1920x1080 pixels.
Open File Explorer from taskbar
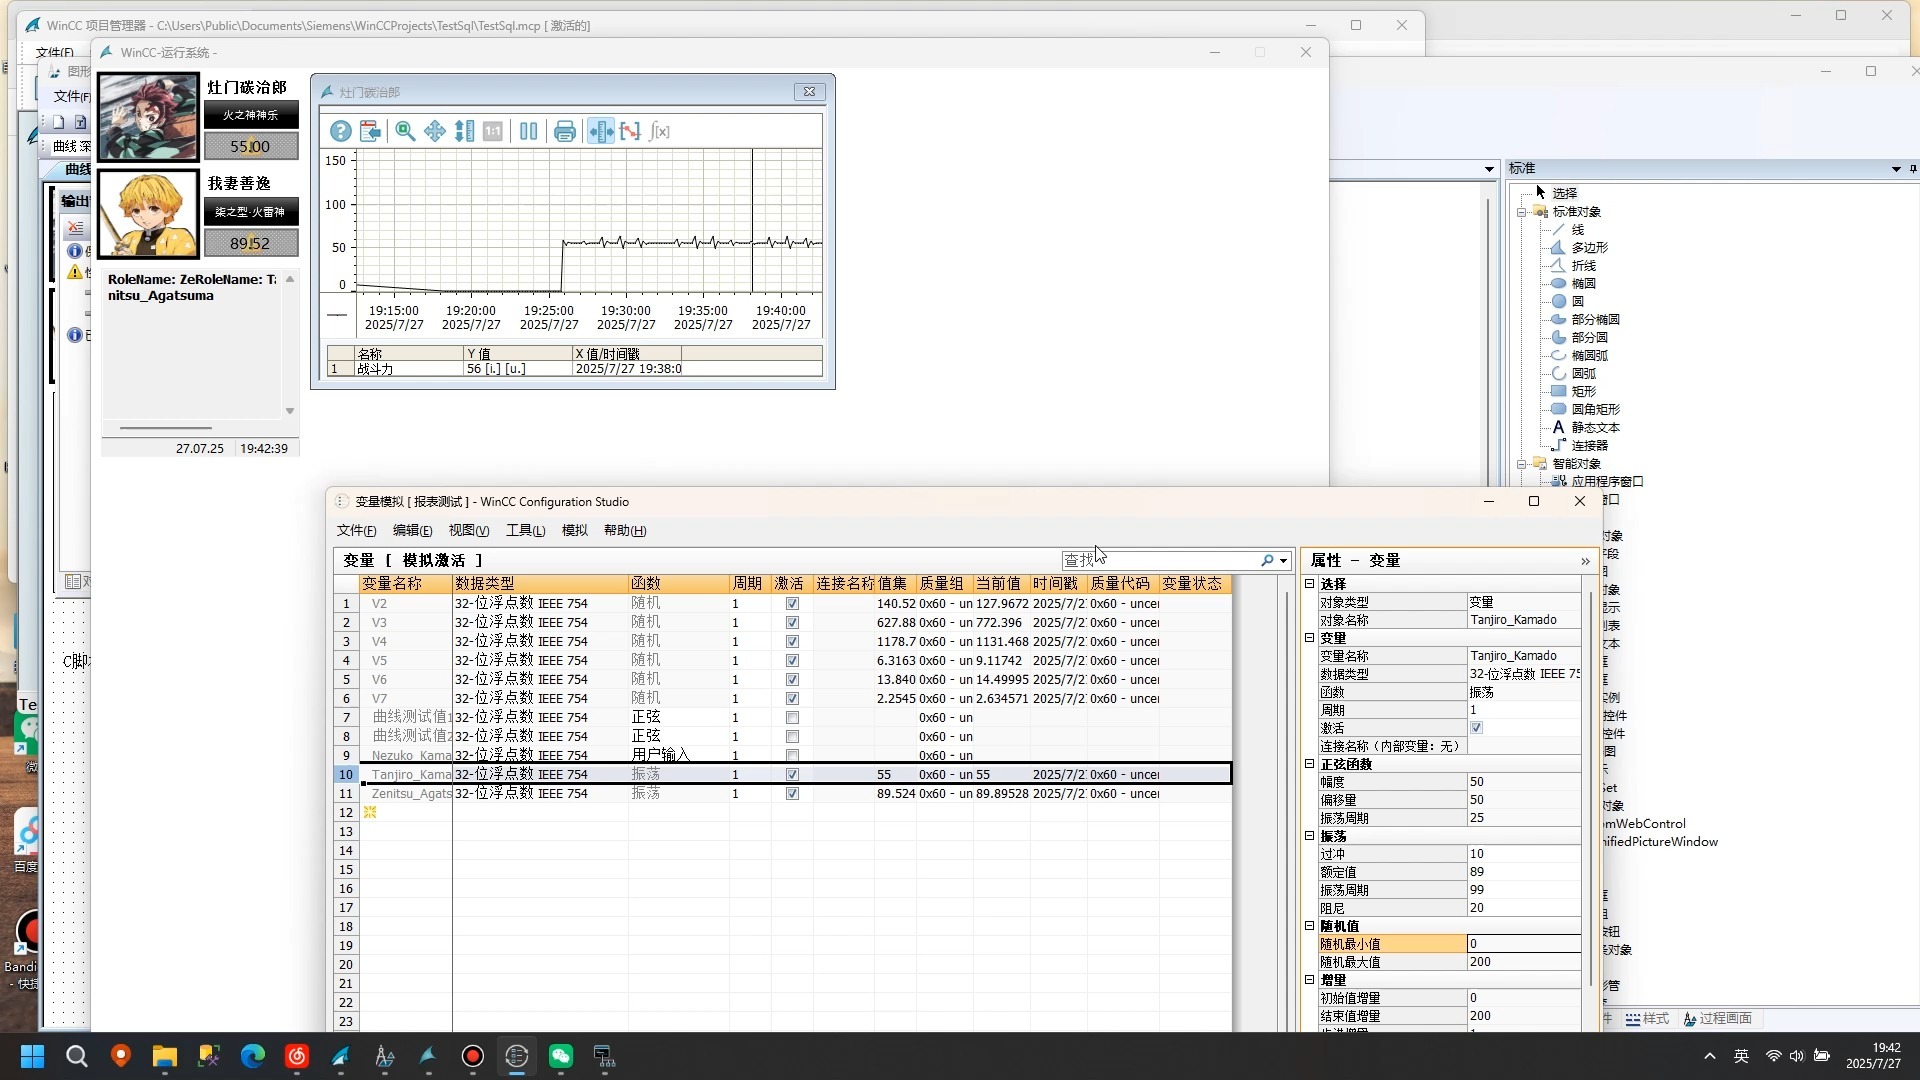point(164,1056)
